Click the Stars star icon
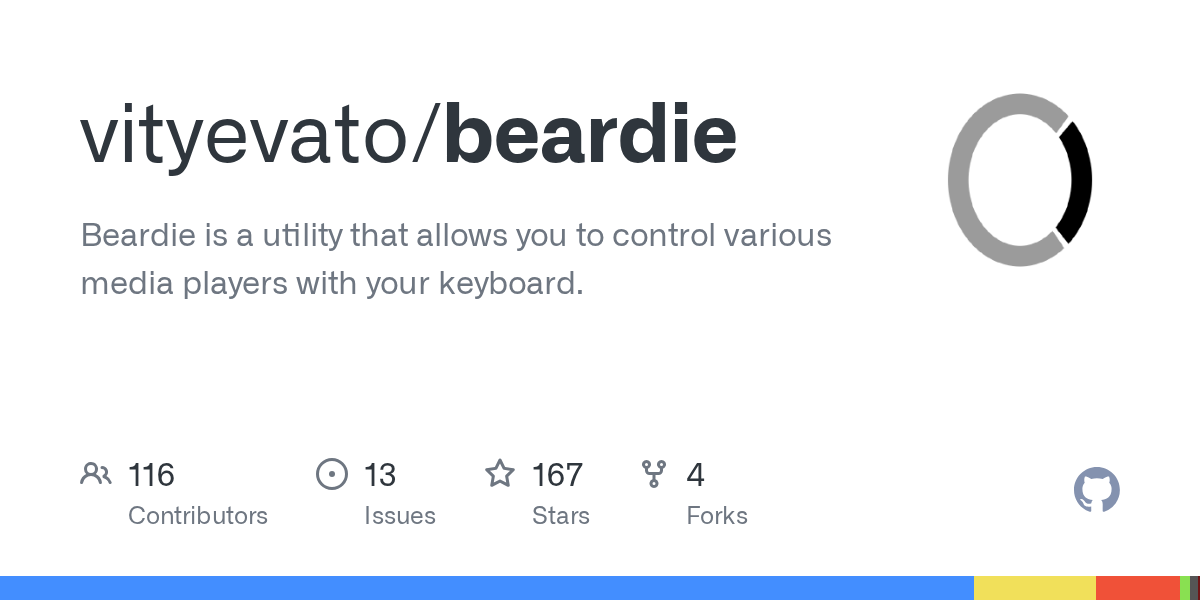1200x600 pixels. point(500,473)
